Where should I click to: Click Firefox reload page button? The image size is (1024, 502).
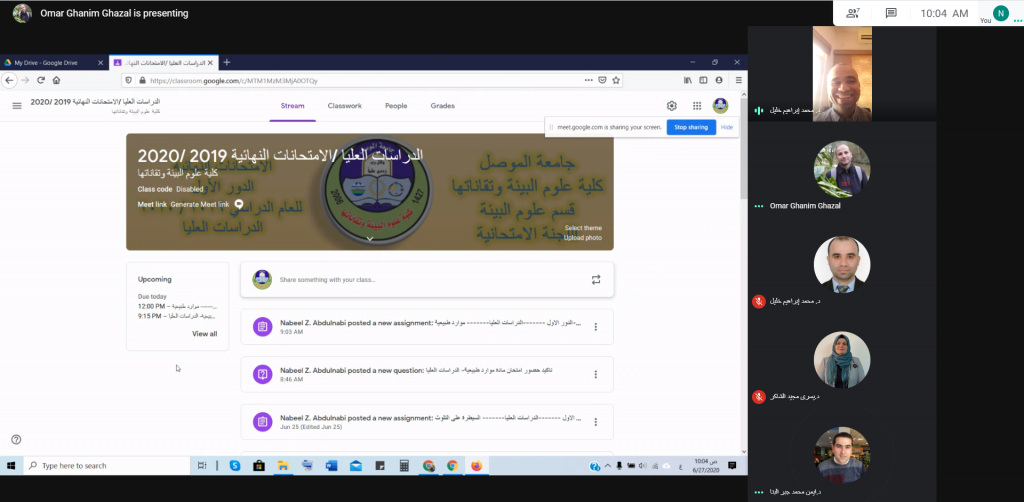pos(40,80)
